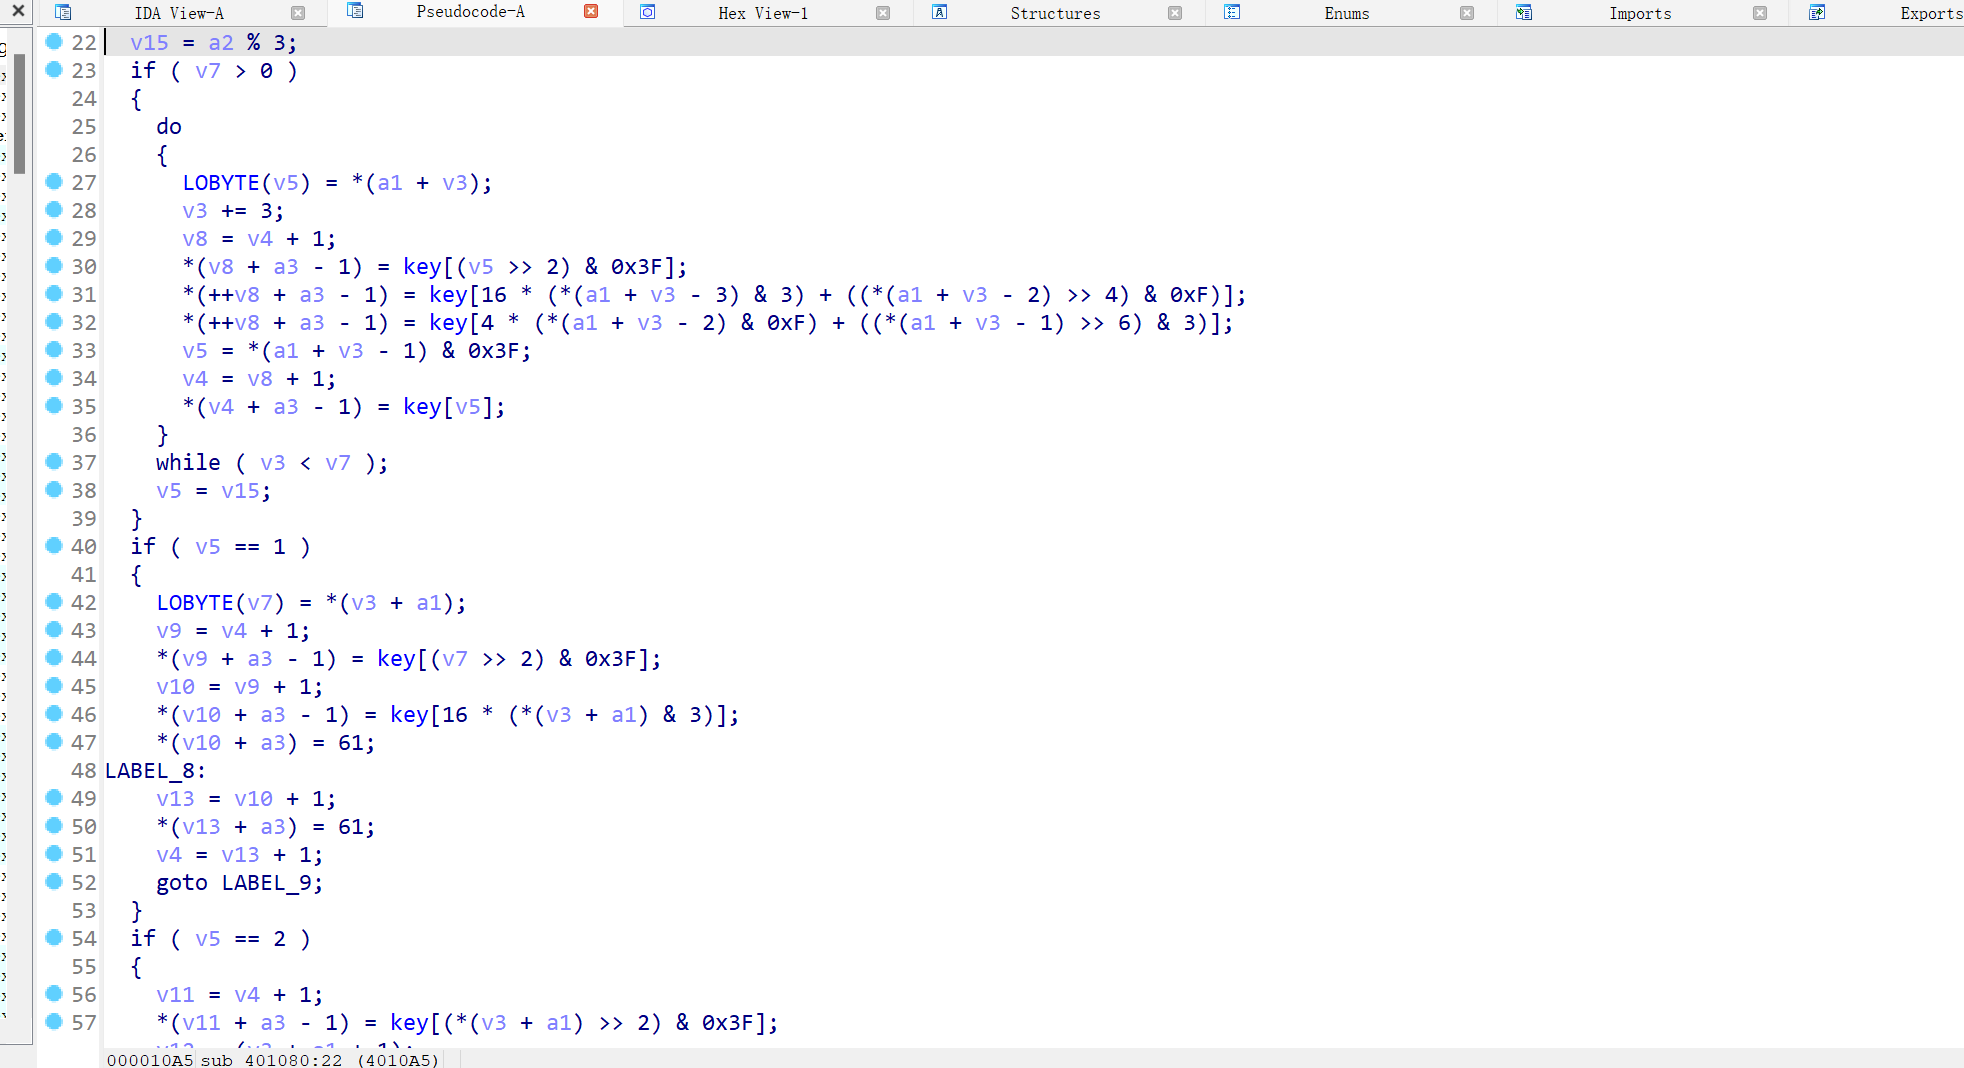Click the Enums tab icon
1964x1068 pixels.
coord(1232,12)
